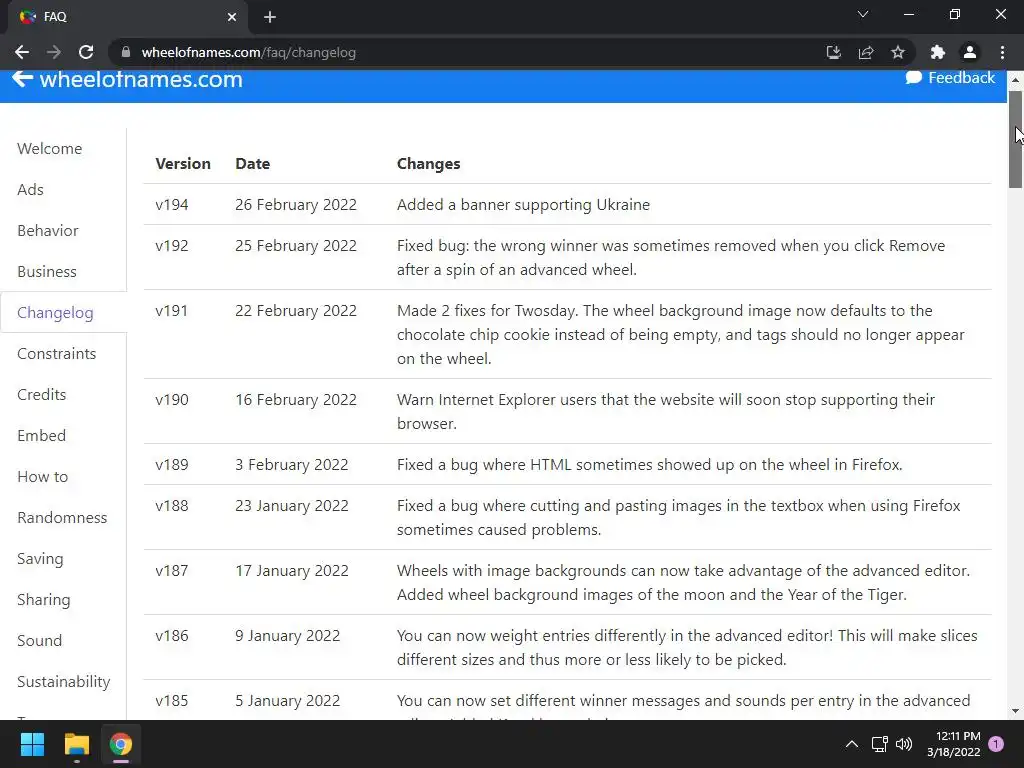This screenshot has width=1024, height=768.
Task: Click the wheelofnames.com header title
Action: click(x=141, y=79)
